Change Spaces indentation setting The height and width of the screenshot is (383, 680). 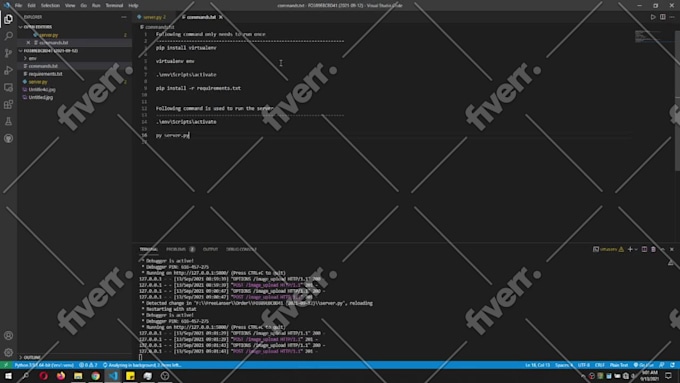tap(563, 365)
